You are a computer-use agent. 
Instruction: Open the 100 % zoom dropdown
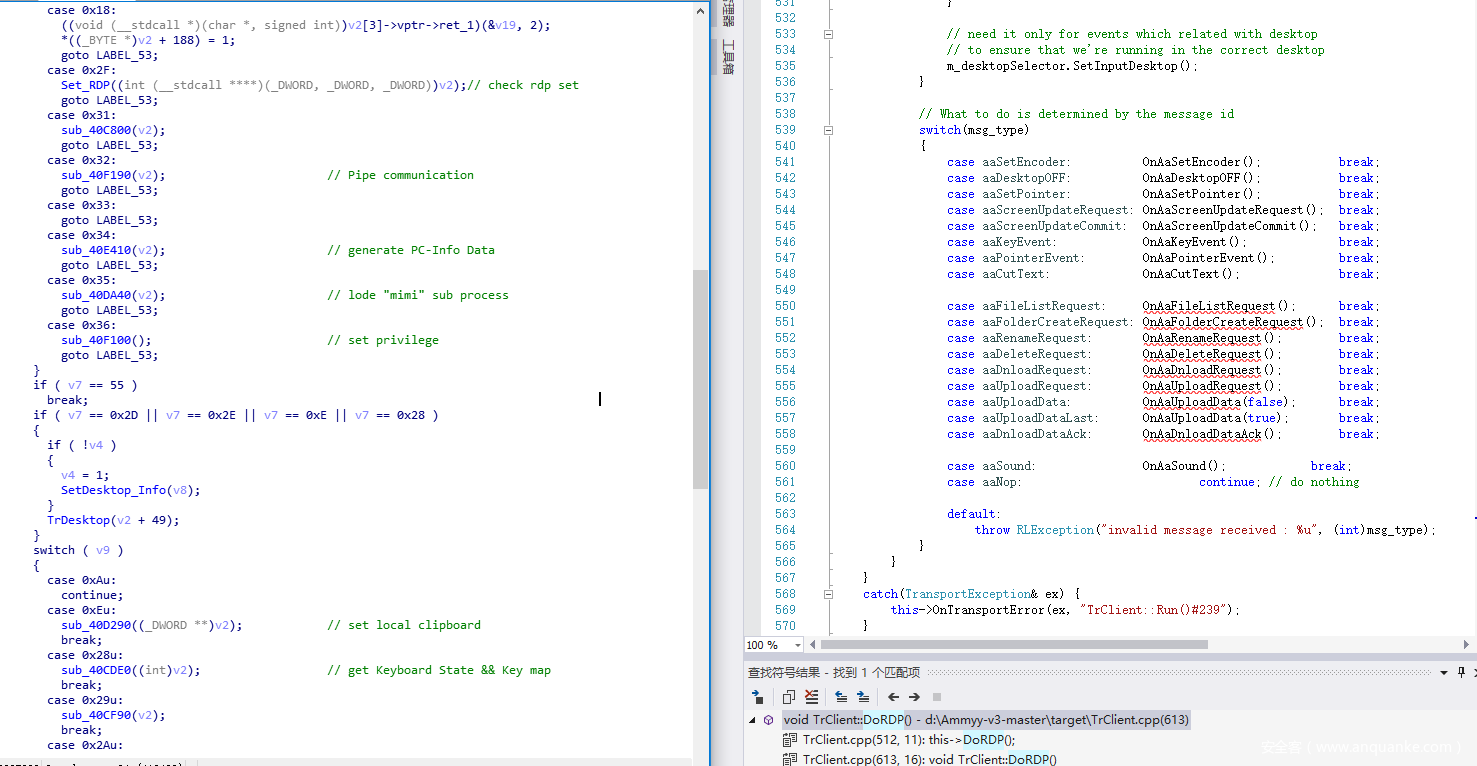point(797,645)
